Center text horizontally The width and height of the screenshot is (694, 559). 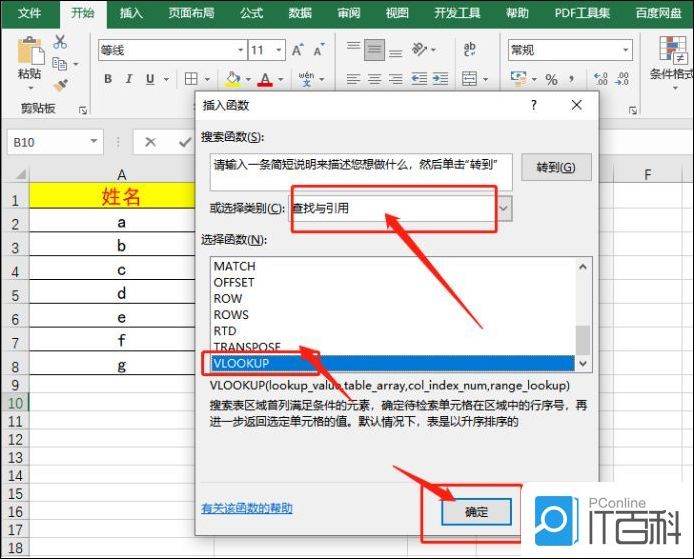click(374, 79)
